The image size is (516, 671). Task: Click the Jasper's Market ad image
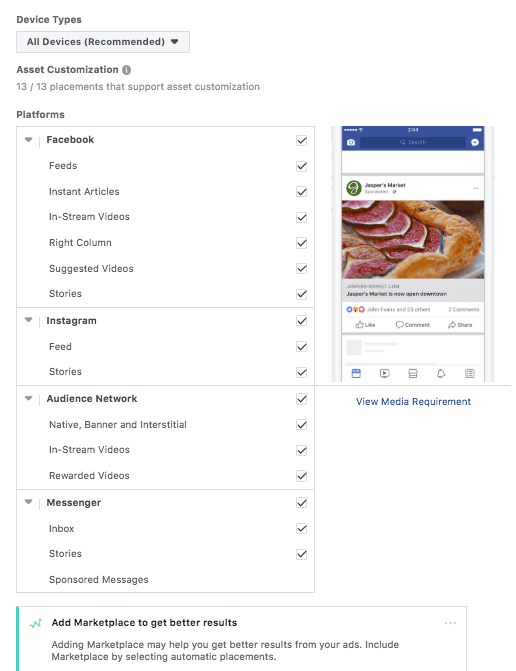pyautogui.click(x=413, y=240)
